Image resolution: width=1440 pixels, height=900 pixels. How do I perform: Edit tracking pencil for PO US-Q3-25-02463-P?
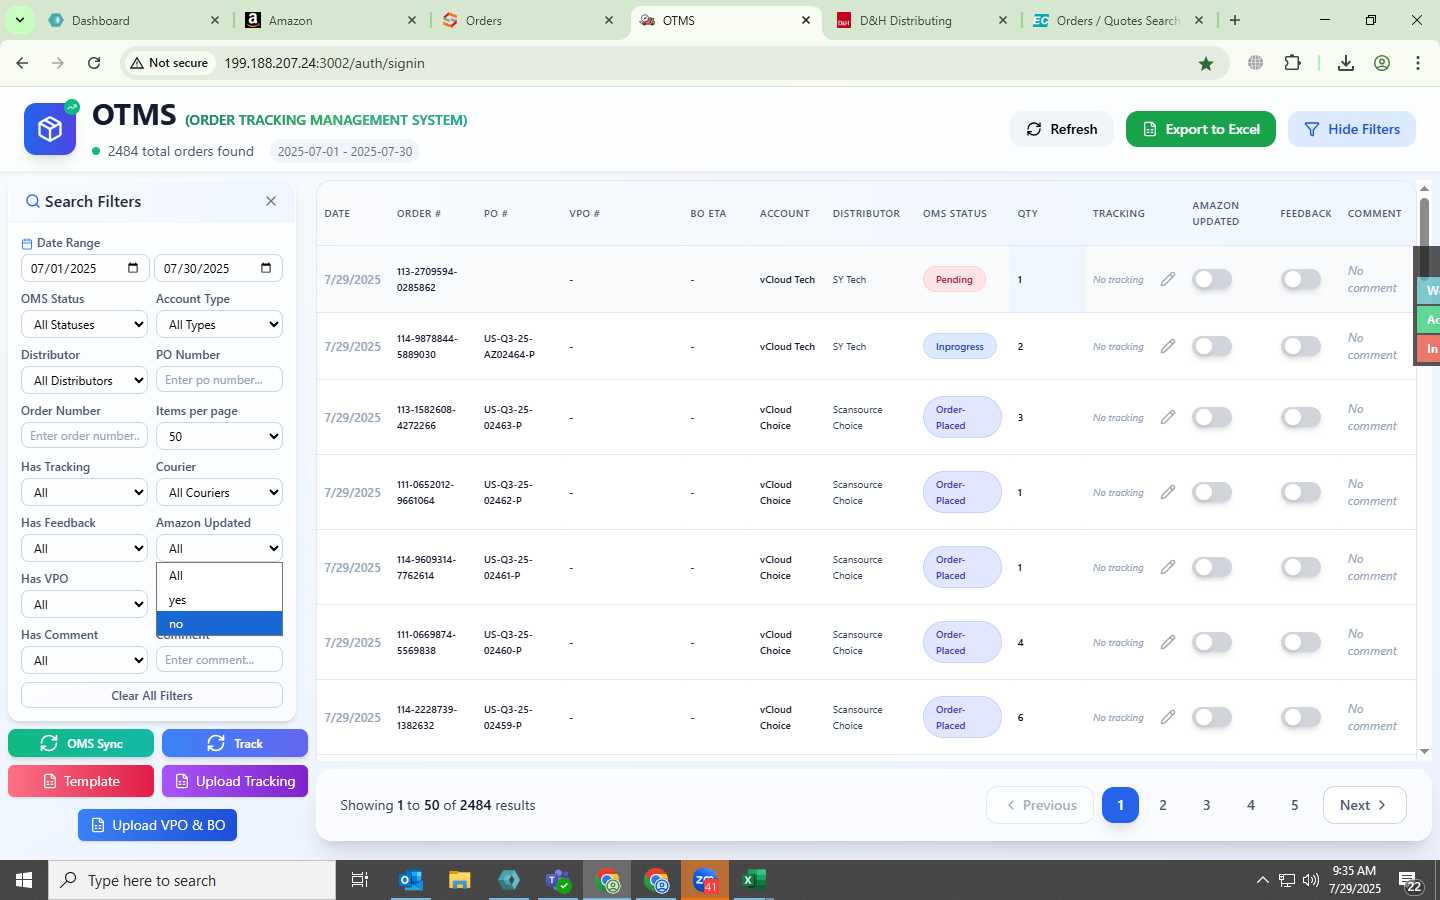click(x=1167, y=417)
